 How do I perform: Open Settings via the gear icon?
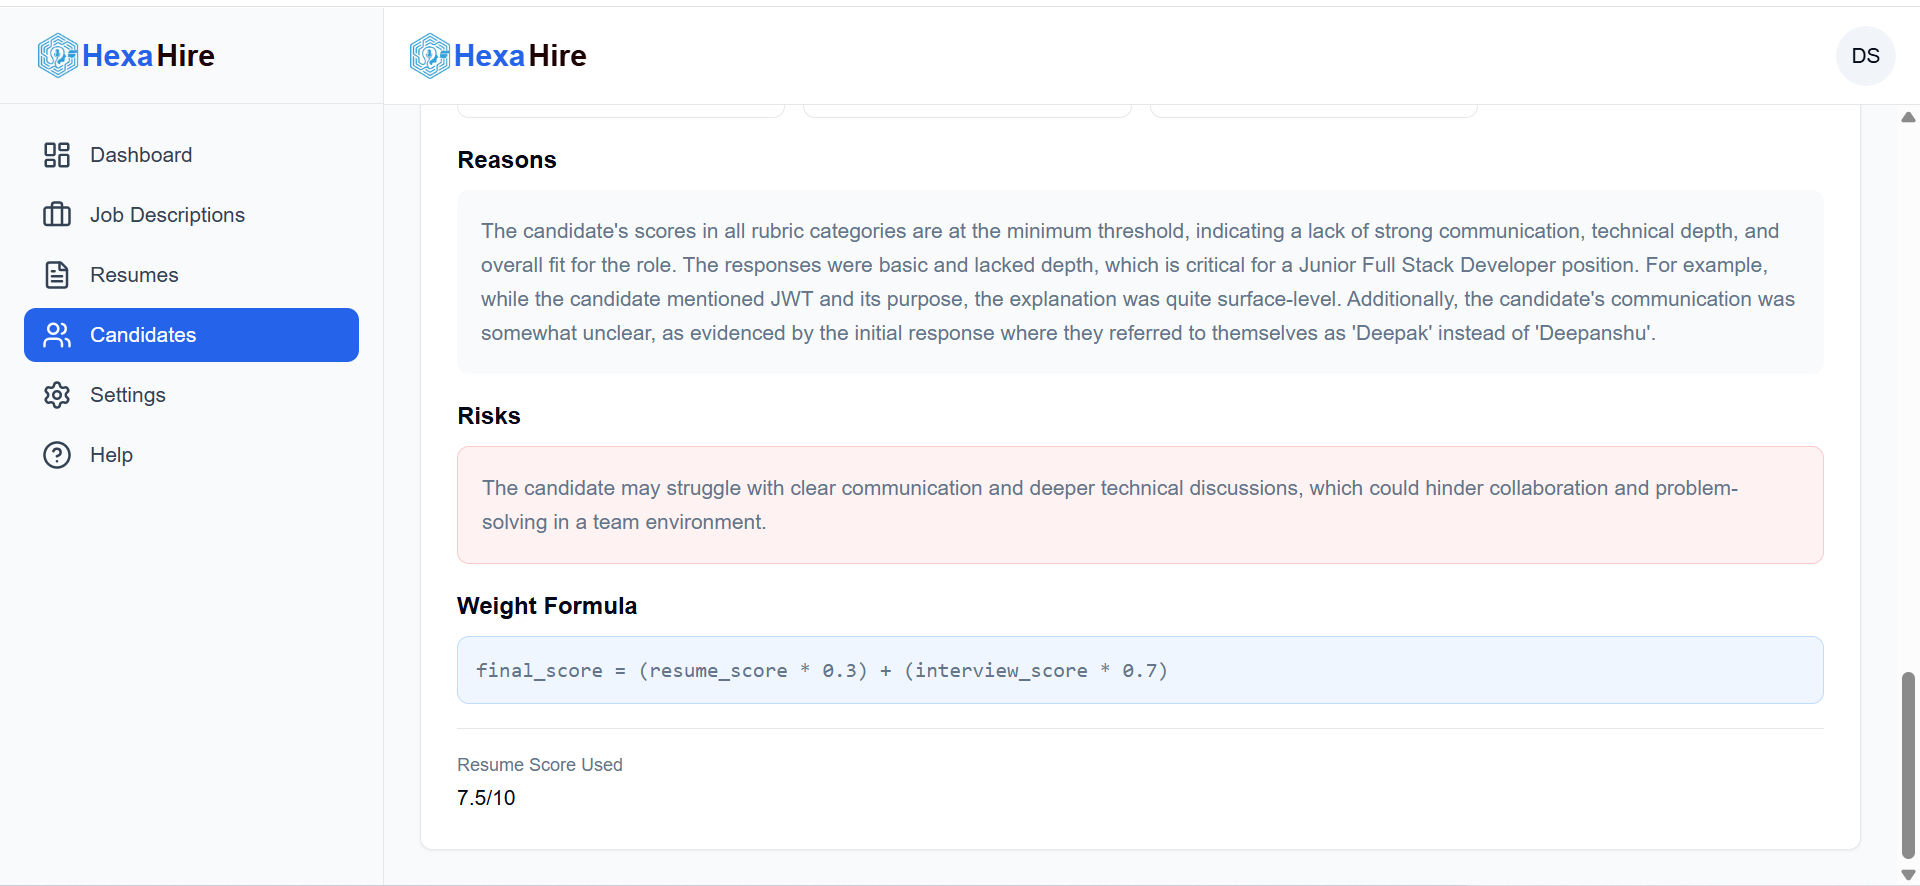tap(57, 395)
